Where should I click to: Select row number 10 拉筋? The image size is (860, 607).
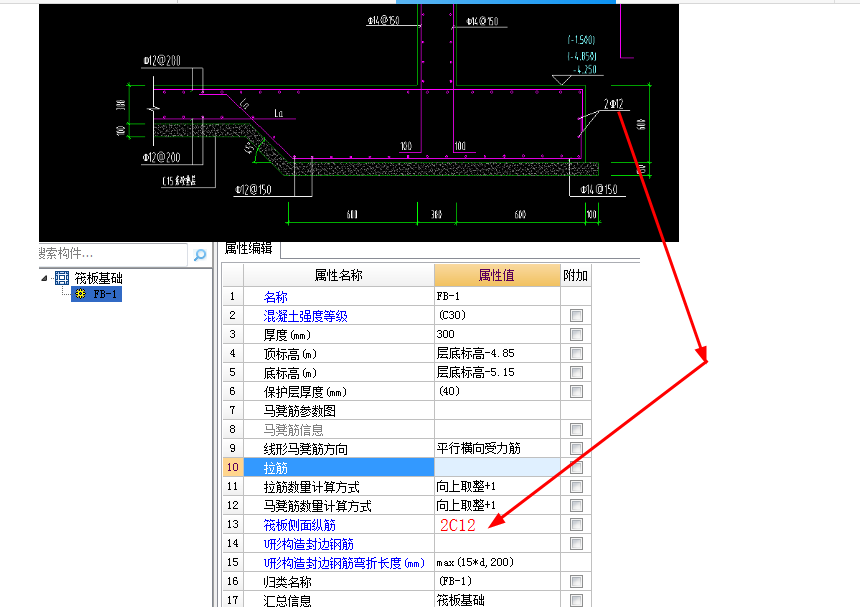tap(233, 467)
